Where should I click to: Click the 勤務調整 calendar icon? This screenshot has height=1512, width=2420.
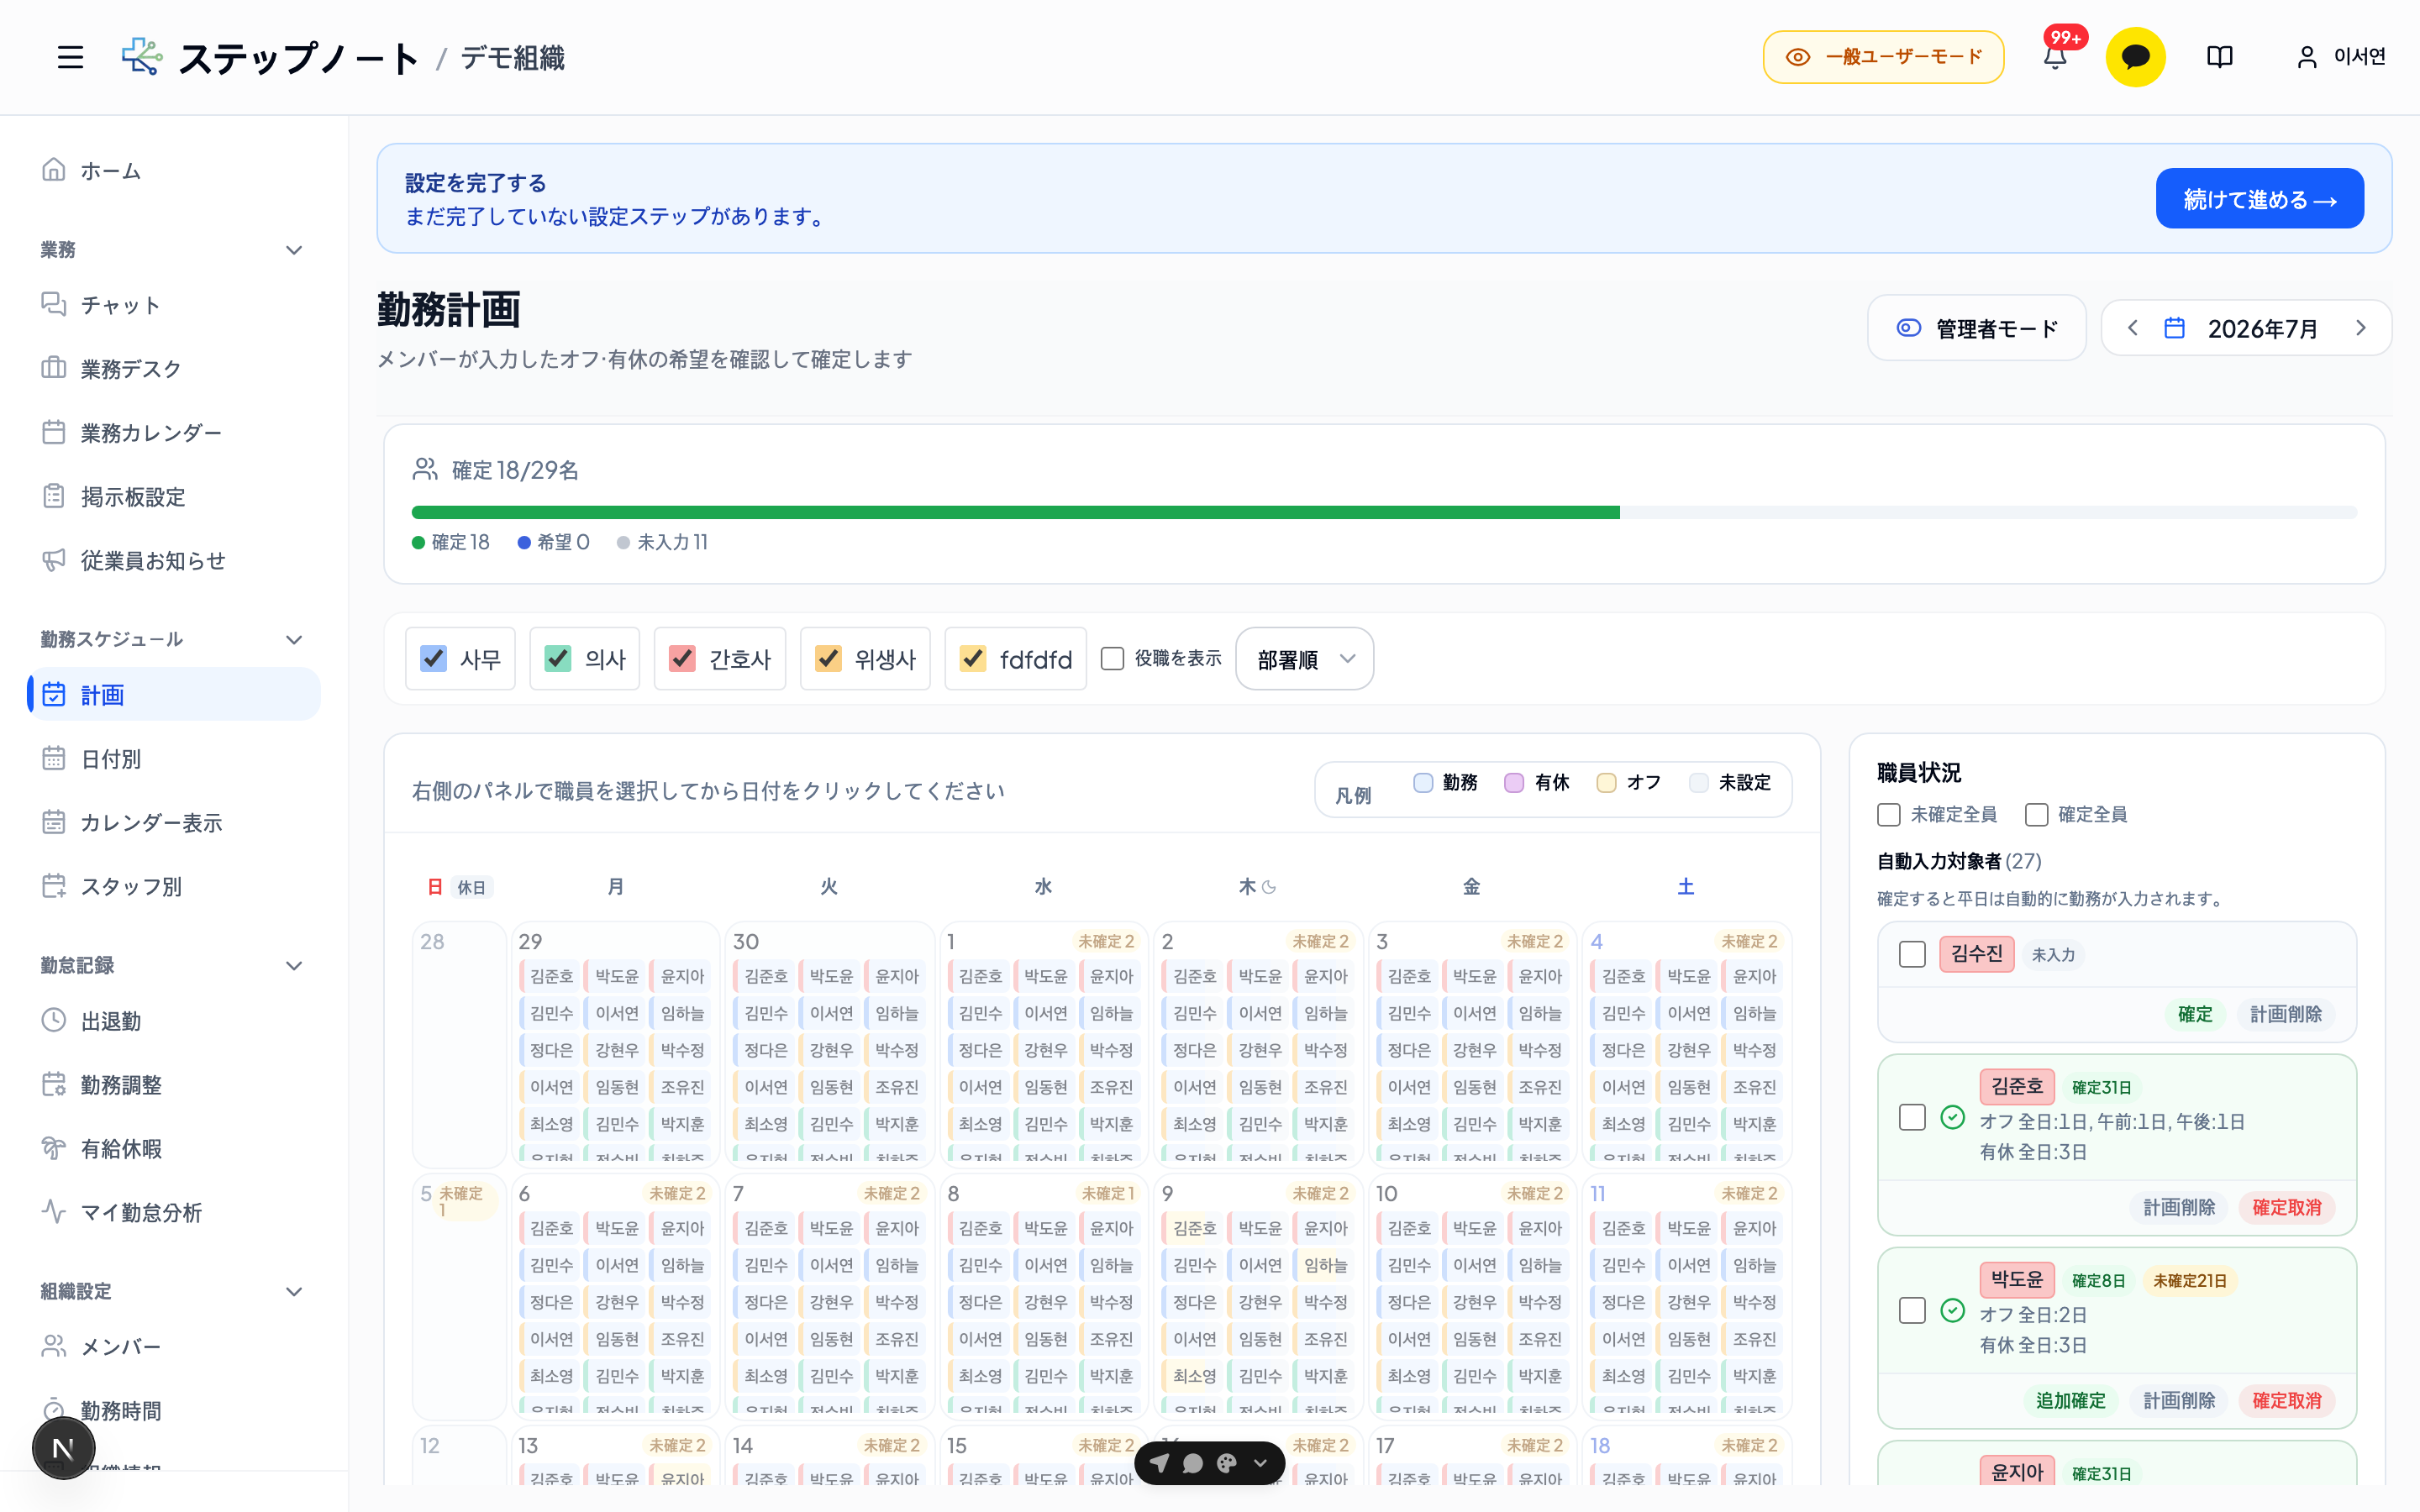pos(54,1084)
